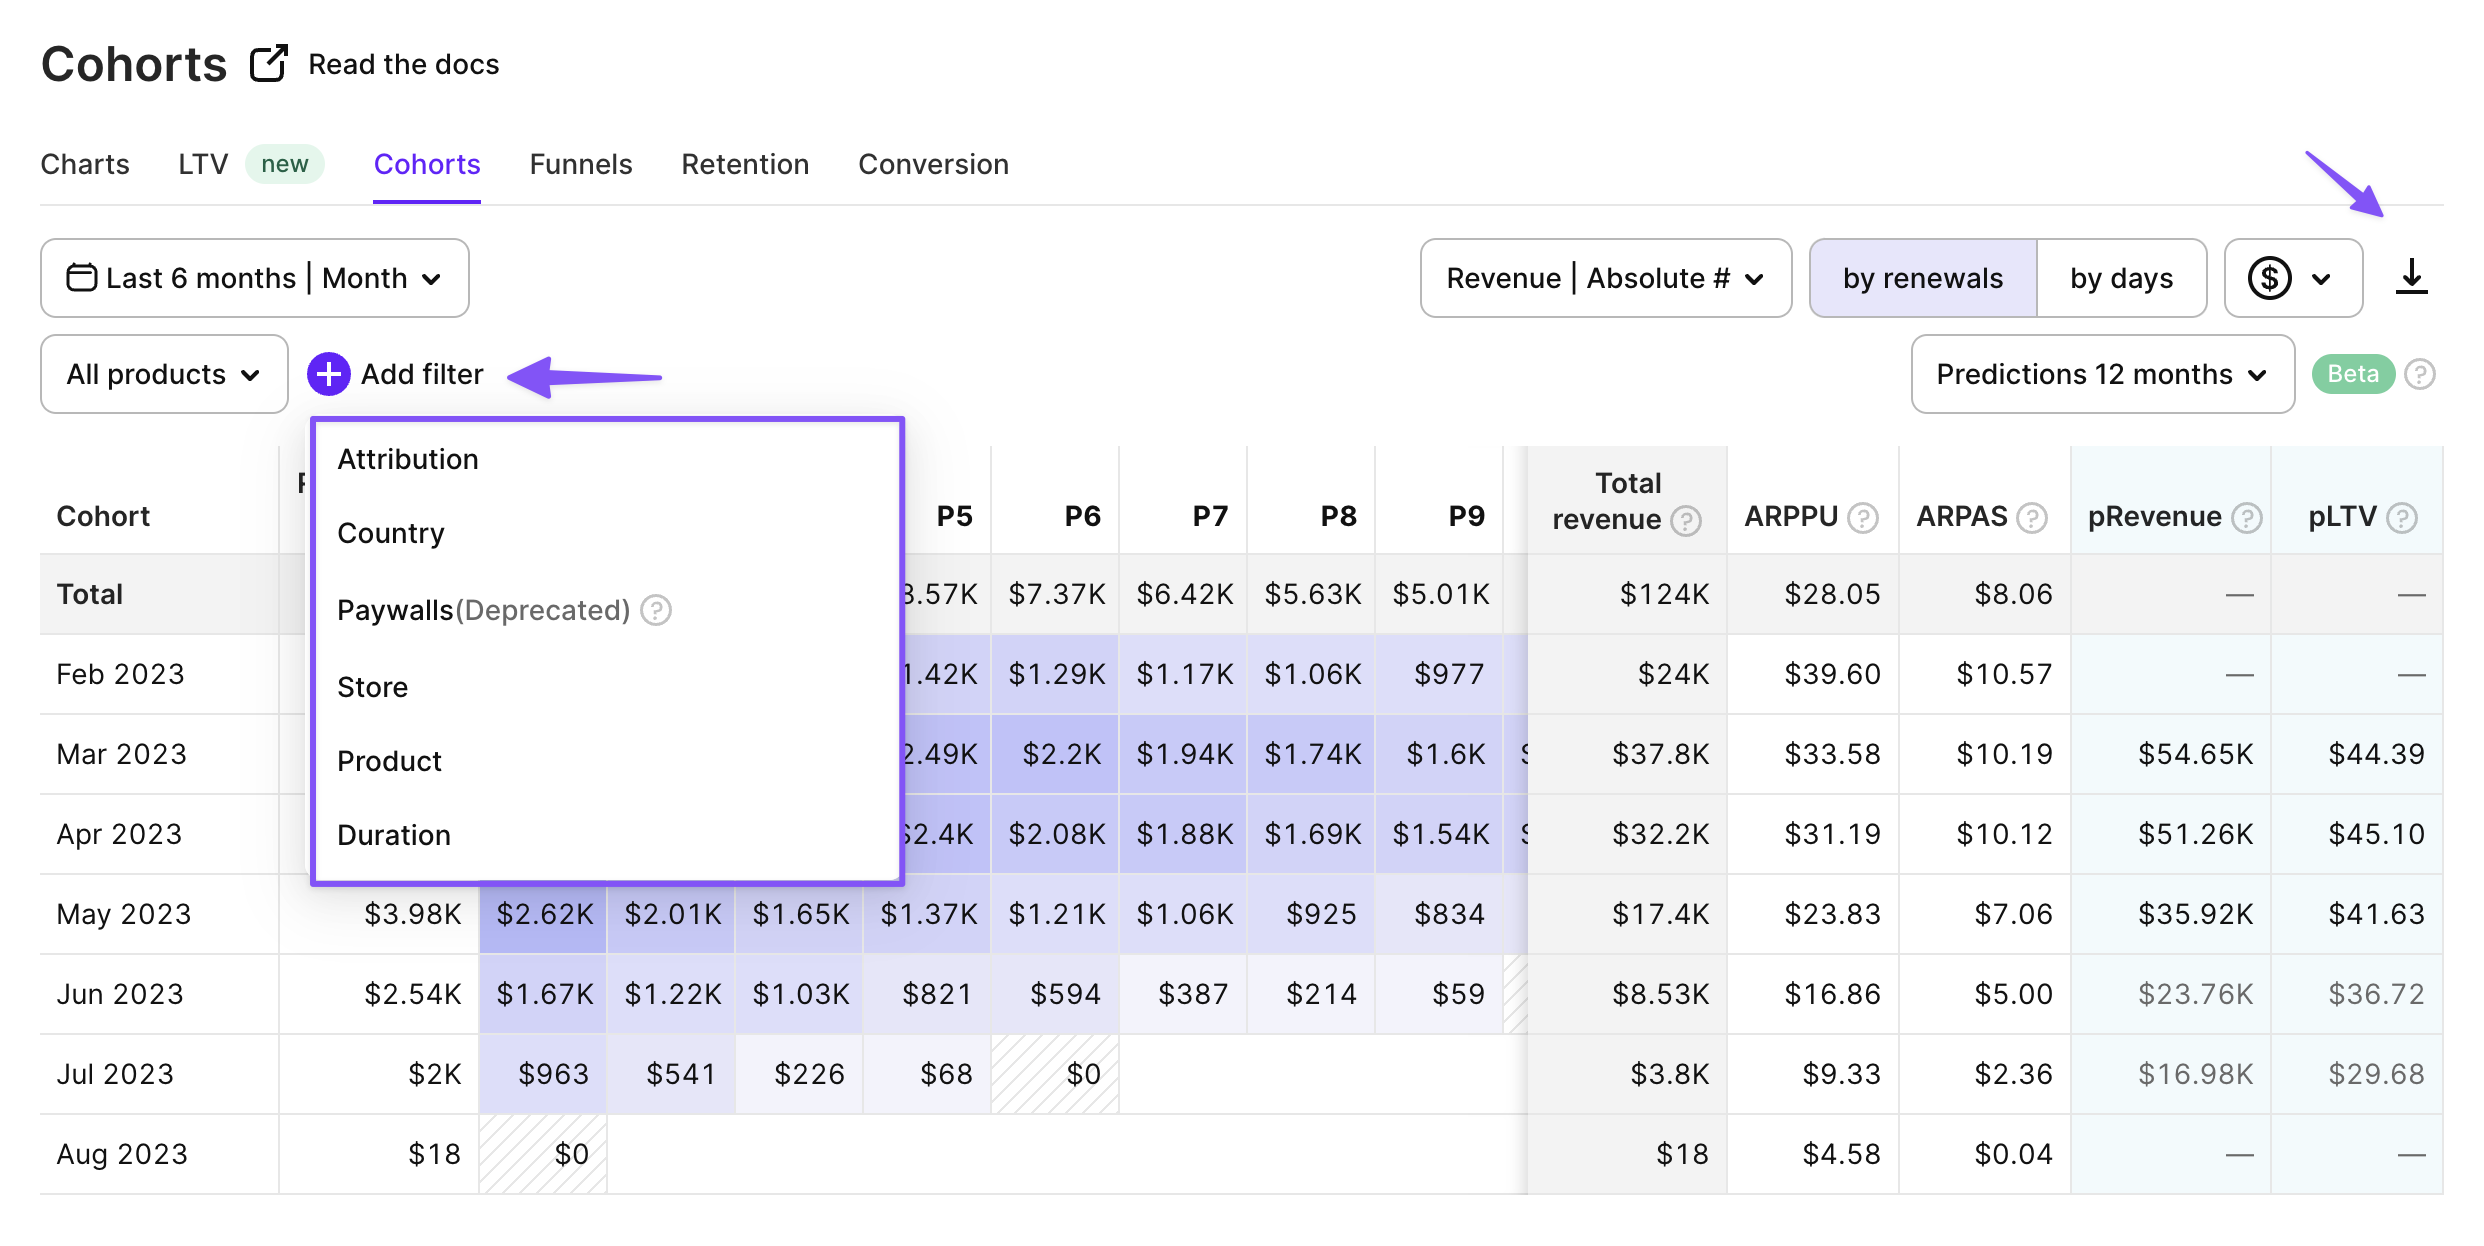
Task: Select Country from the filter menu
Action: 391,533
